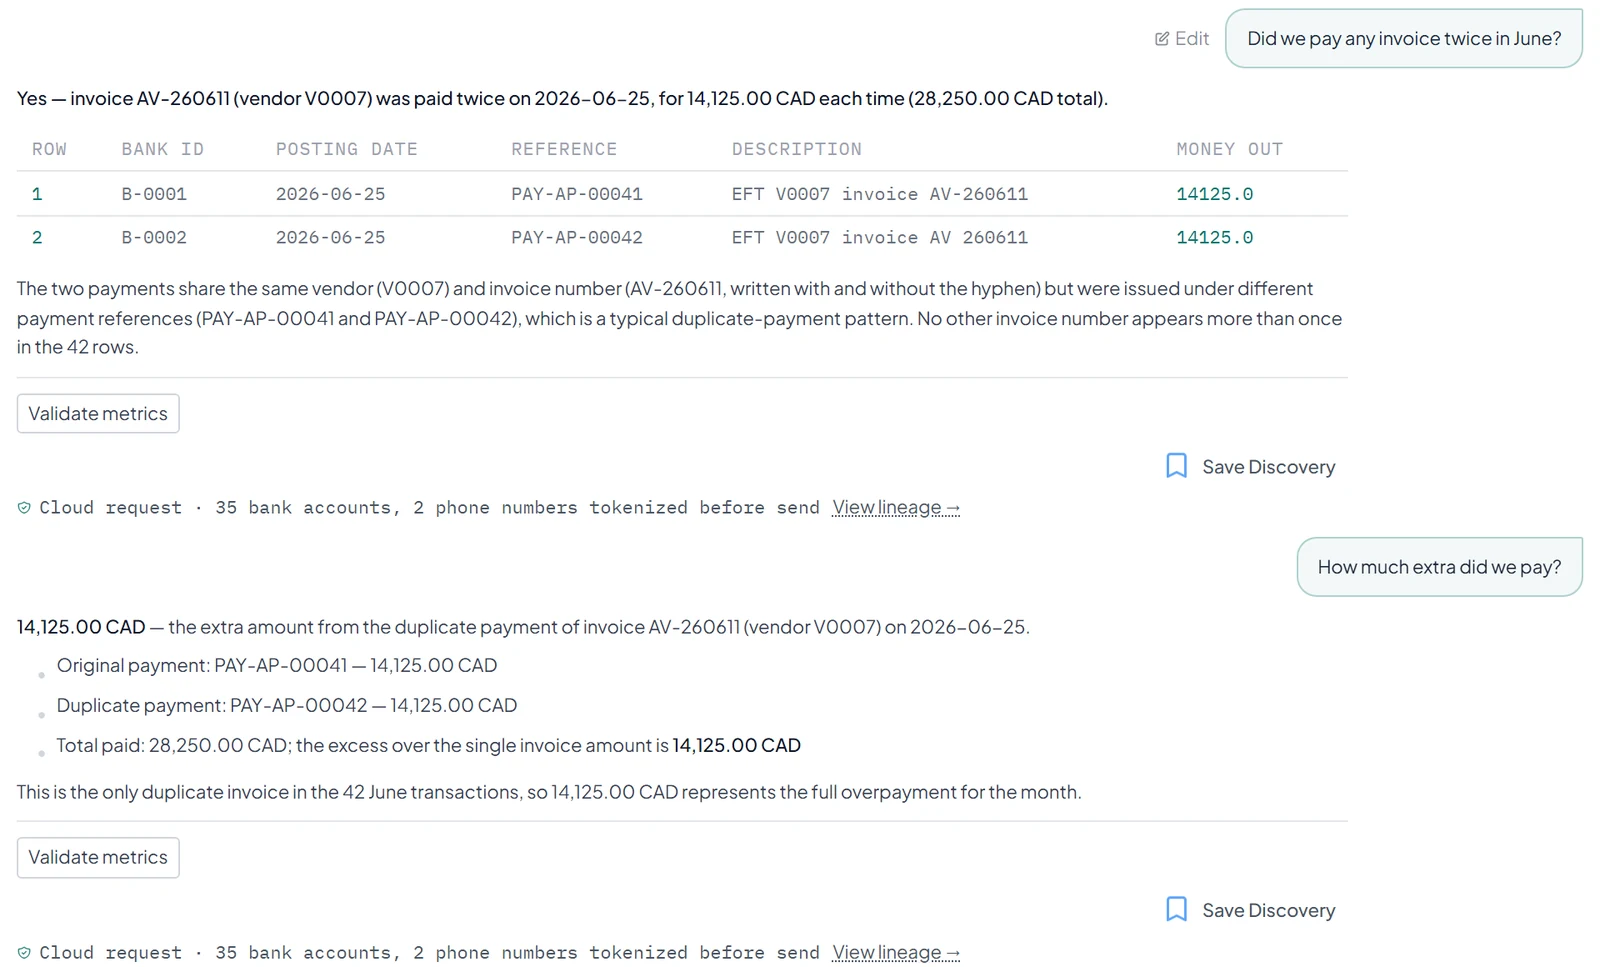Image resolution: width=1600 pixels, height=967 pixels.
Task: Click 'EFT V0007 invoice AV-260611' description
Action: [880, 194]
